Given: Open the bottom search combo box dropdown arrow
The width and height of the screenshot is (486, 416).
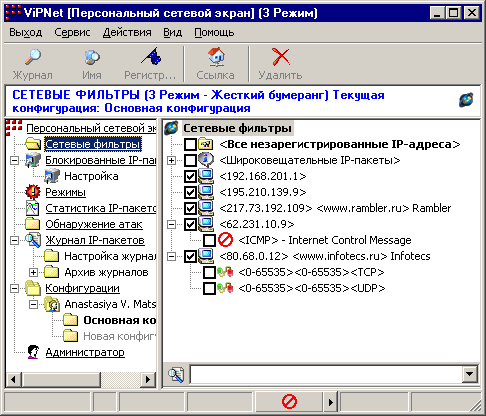Looking at the screenshot, I should point(469,374).
